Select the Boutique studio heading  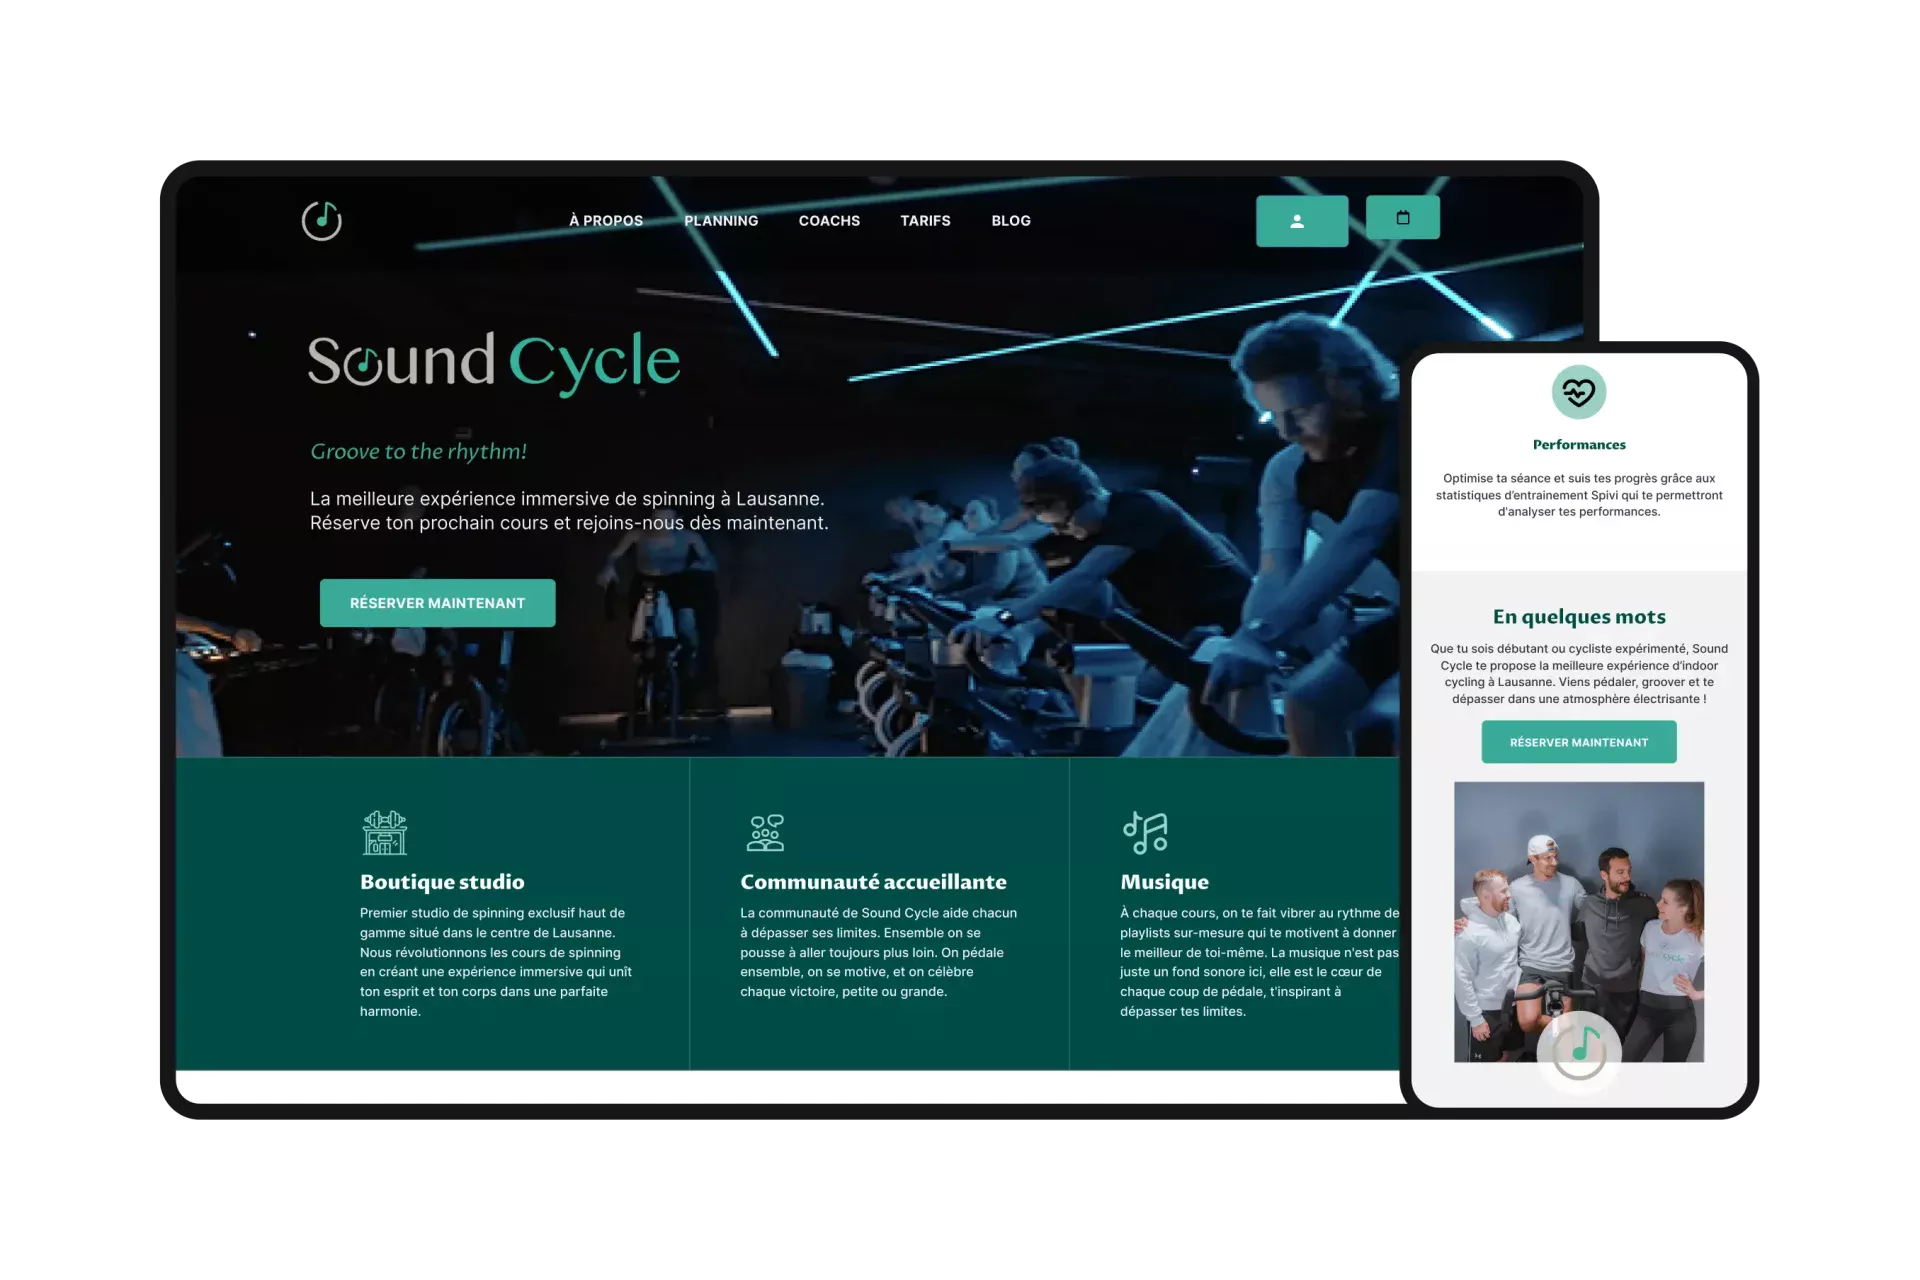click(442, 882)
